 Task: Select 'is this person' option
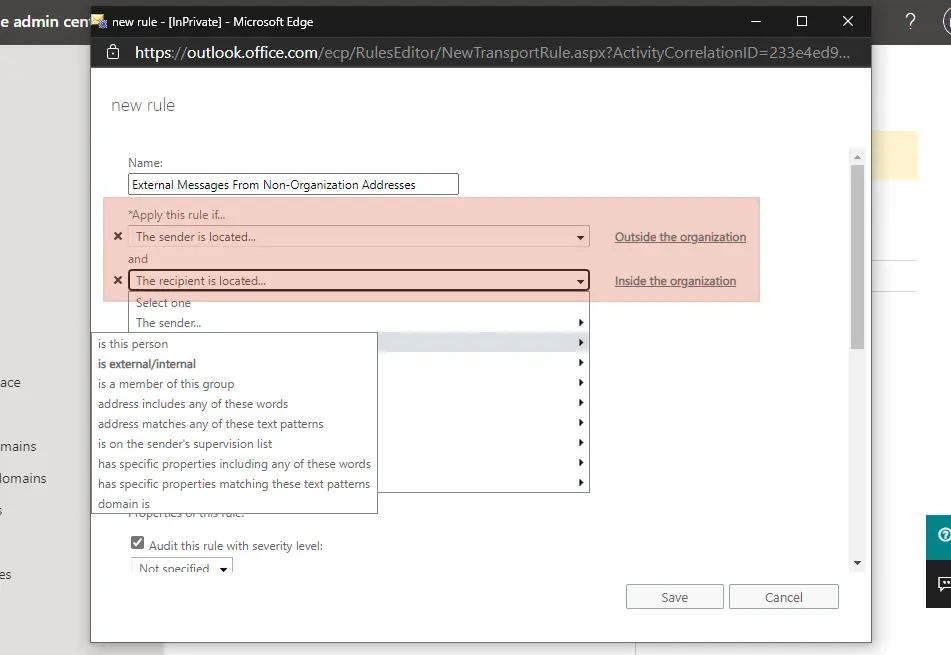pyautogui.click(x=234, y=344)
